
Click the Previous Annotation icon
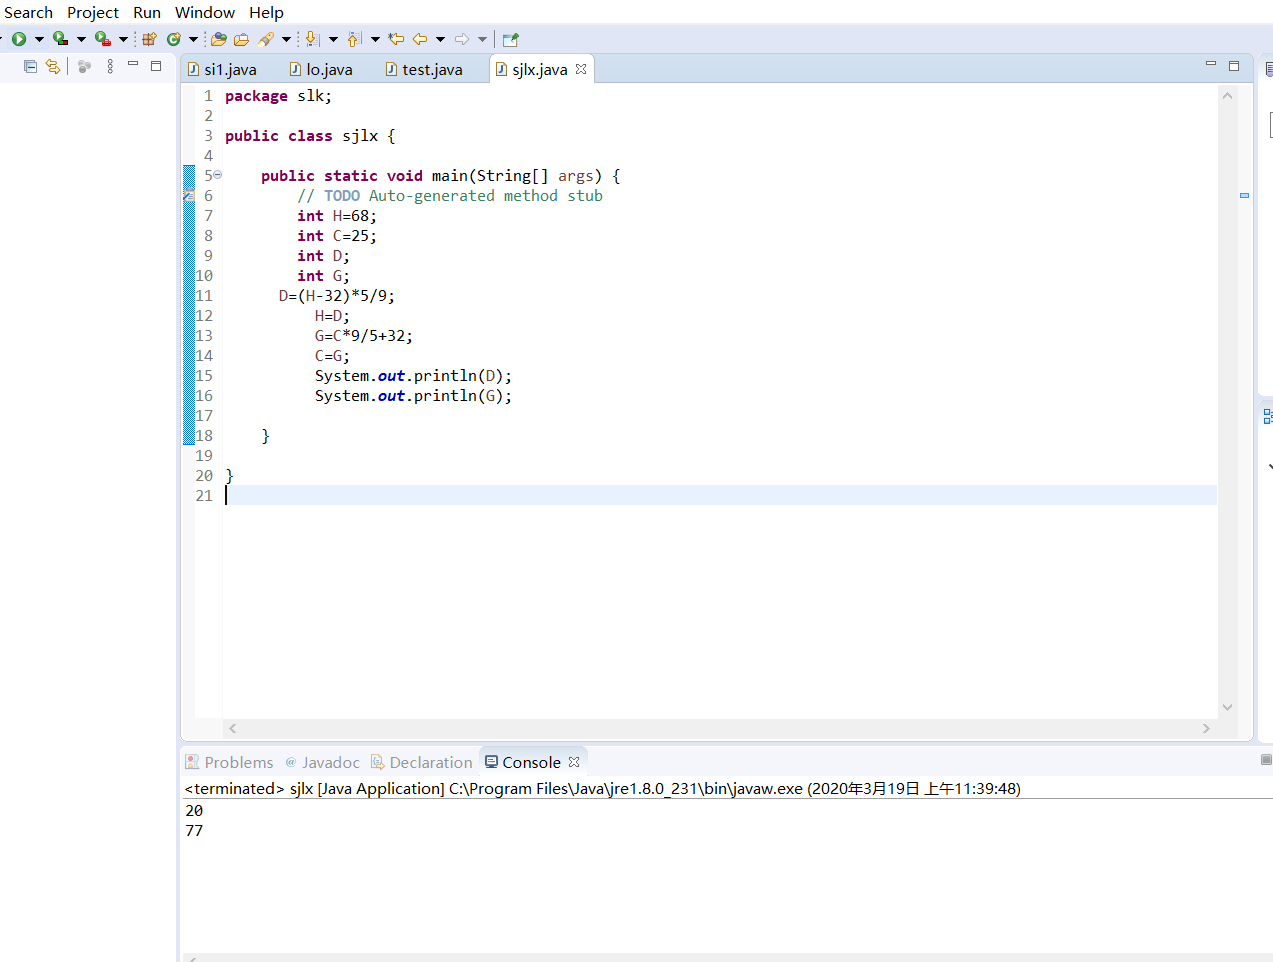354,39
